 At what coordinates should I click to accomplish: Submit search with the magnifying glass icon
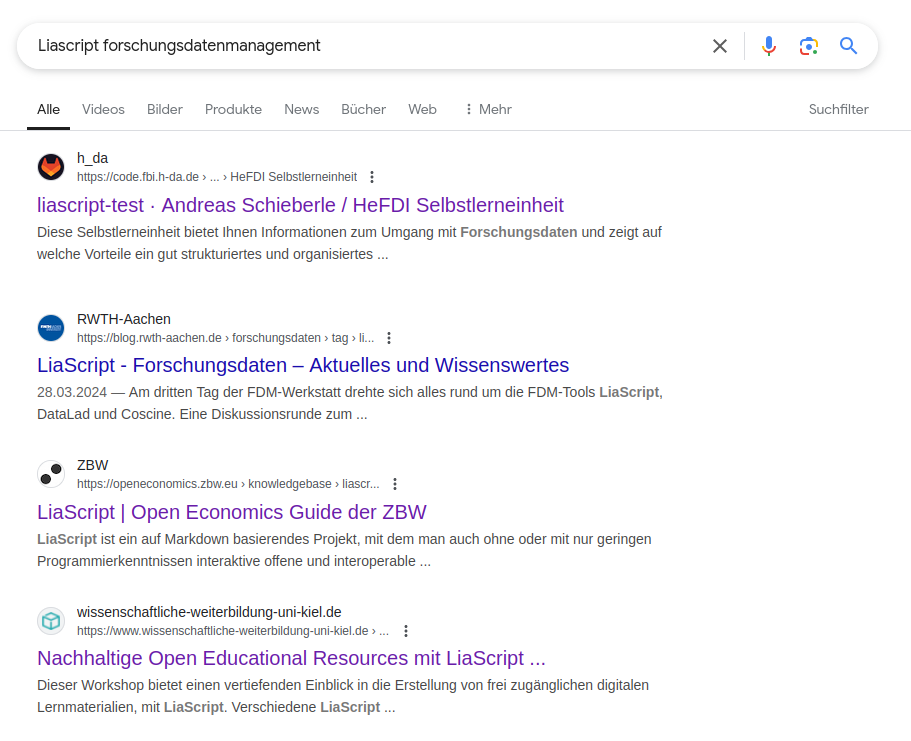(848, 45)
